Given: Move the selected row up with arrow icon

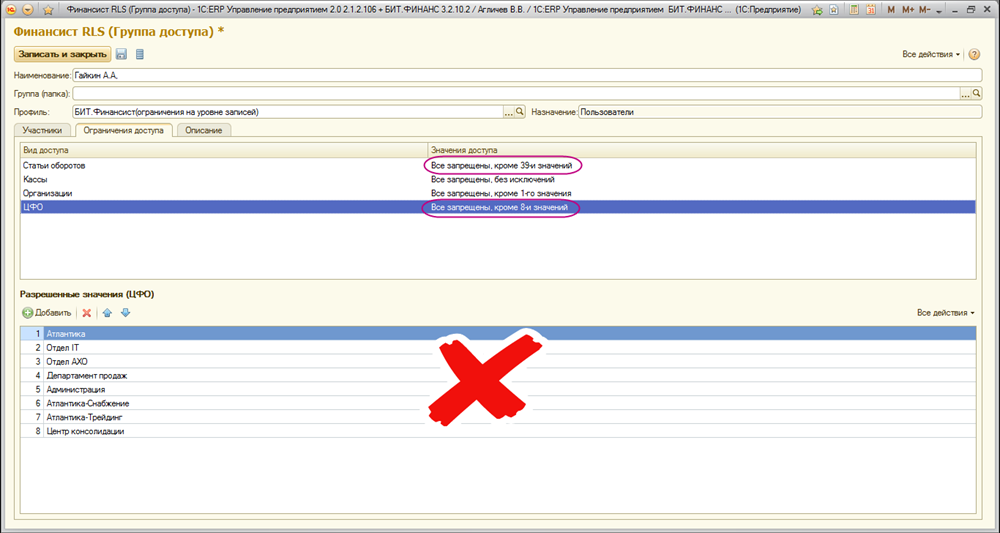Looking at the screenshot, I should [x=108, y=313].
